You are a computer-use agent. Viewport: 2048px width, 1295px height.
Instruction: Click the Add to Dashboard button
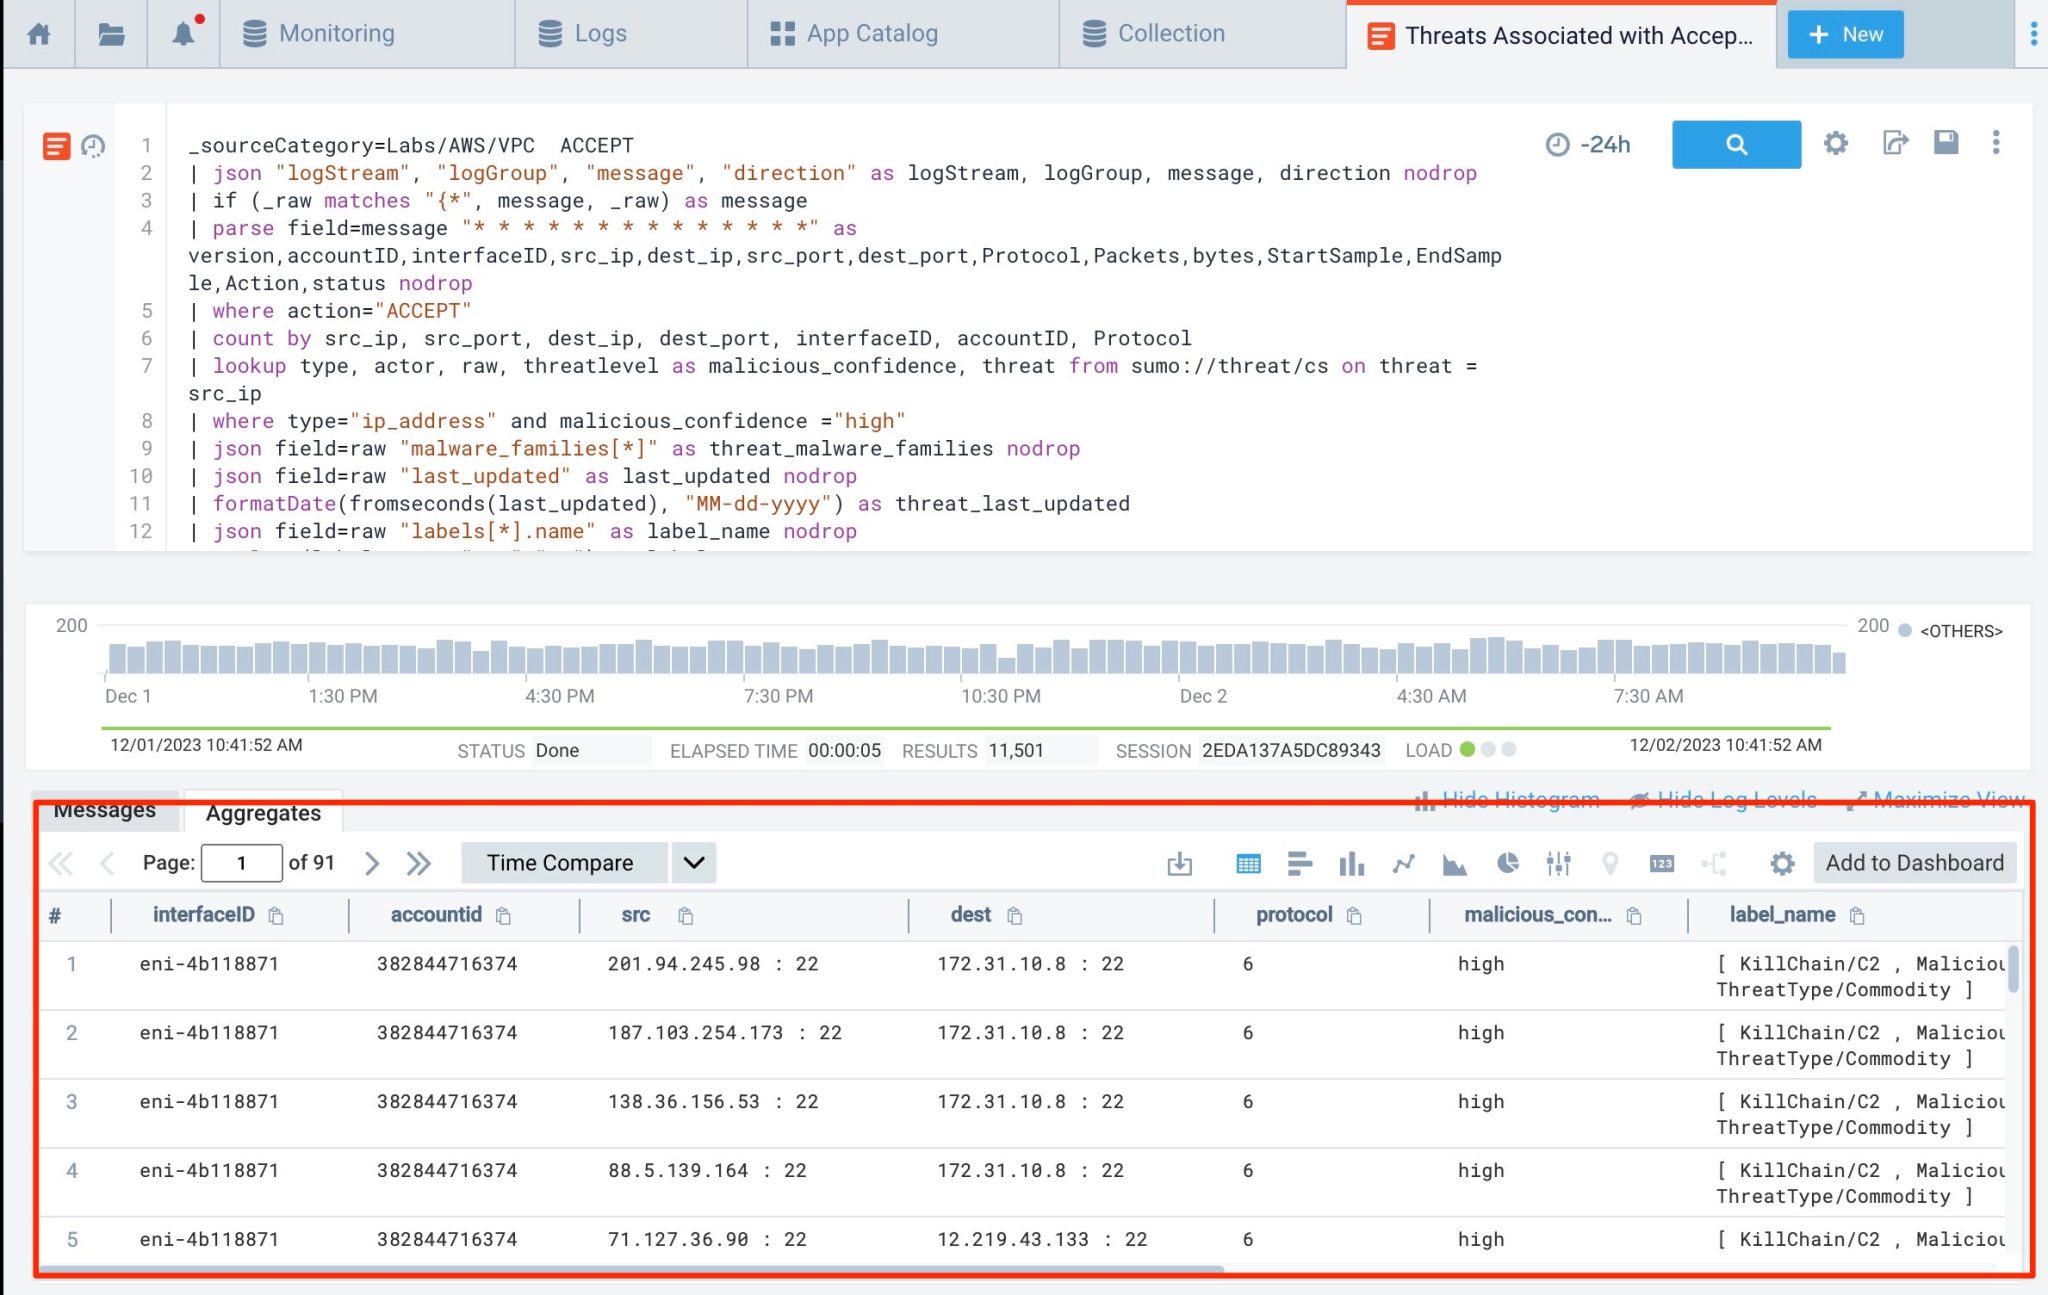click(1914, 862)
